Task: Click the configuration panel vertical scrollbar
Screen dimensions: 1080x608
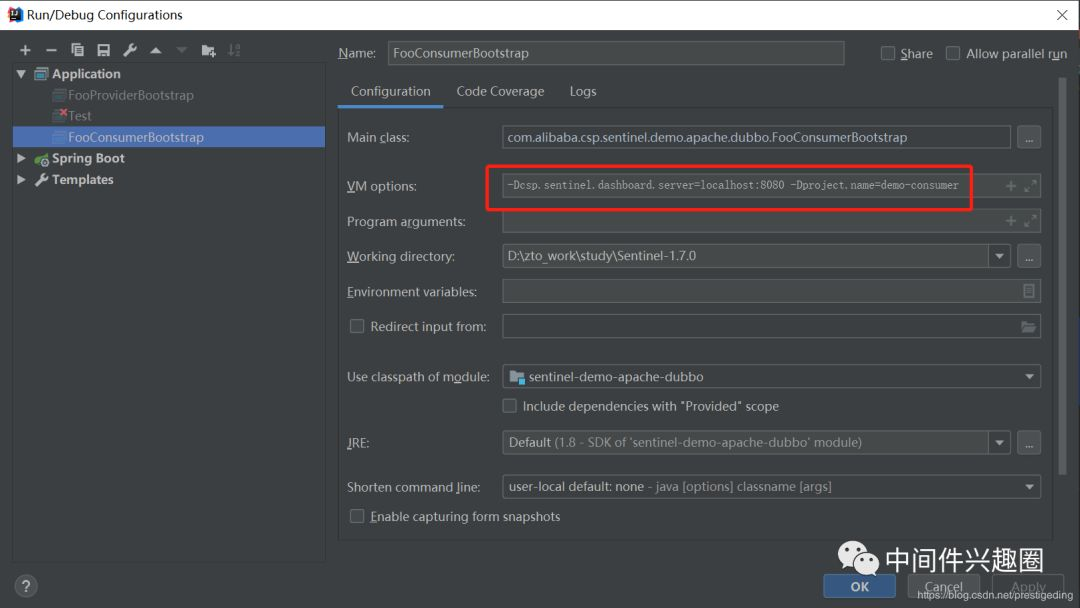Action: click(x=1062, y=275)
